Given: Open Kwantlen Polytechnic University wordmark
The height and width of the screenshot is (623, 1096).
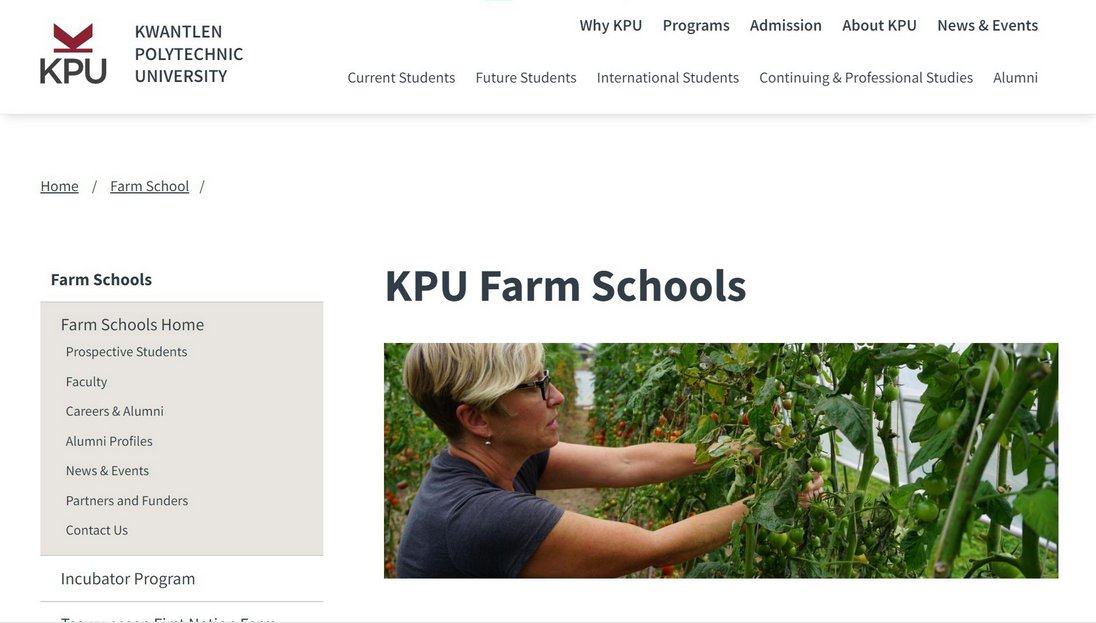Looking at the screenshot, I should tap(189, 54).
